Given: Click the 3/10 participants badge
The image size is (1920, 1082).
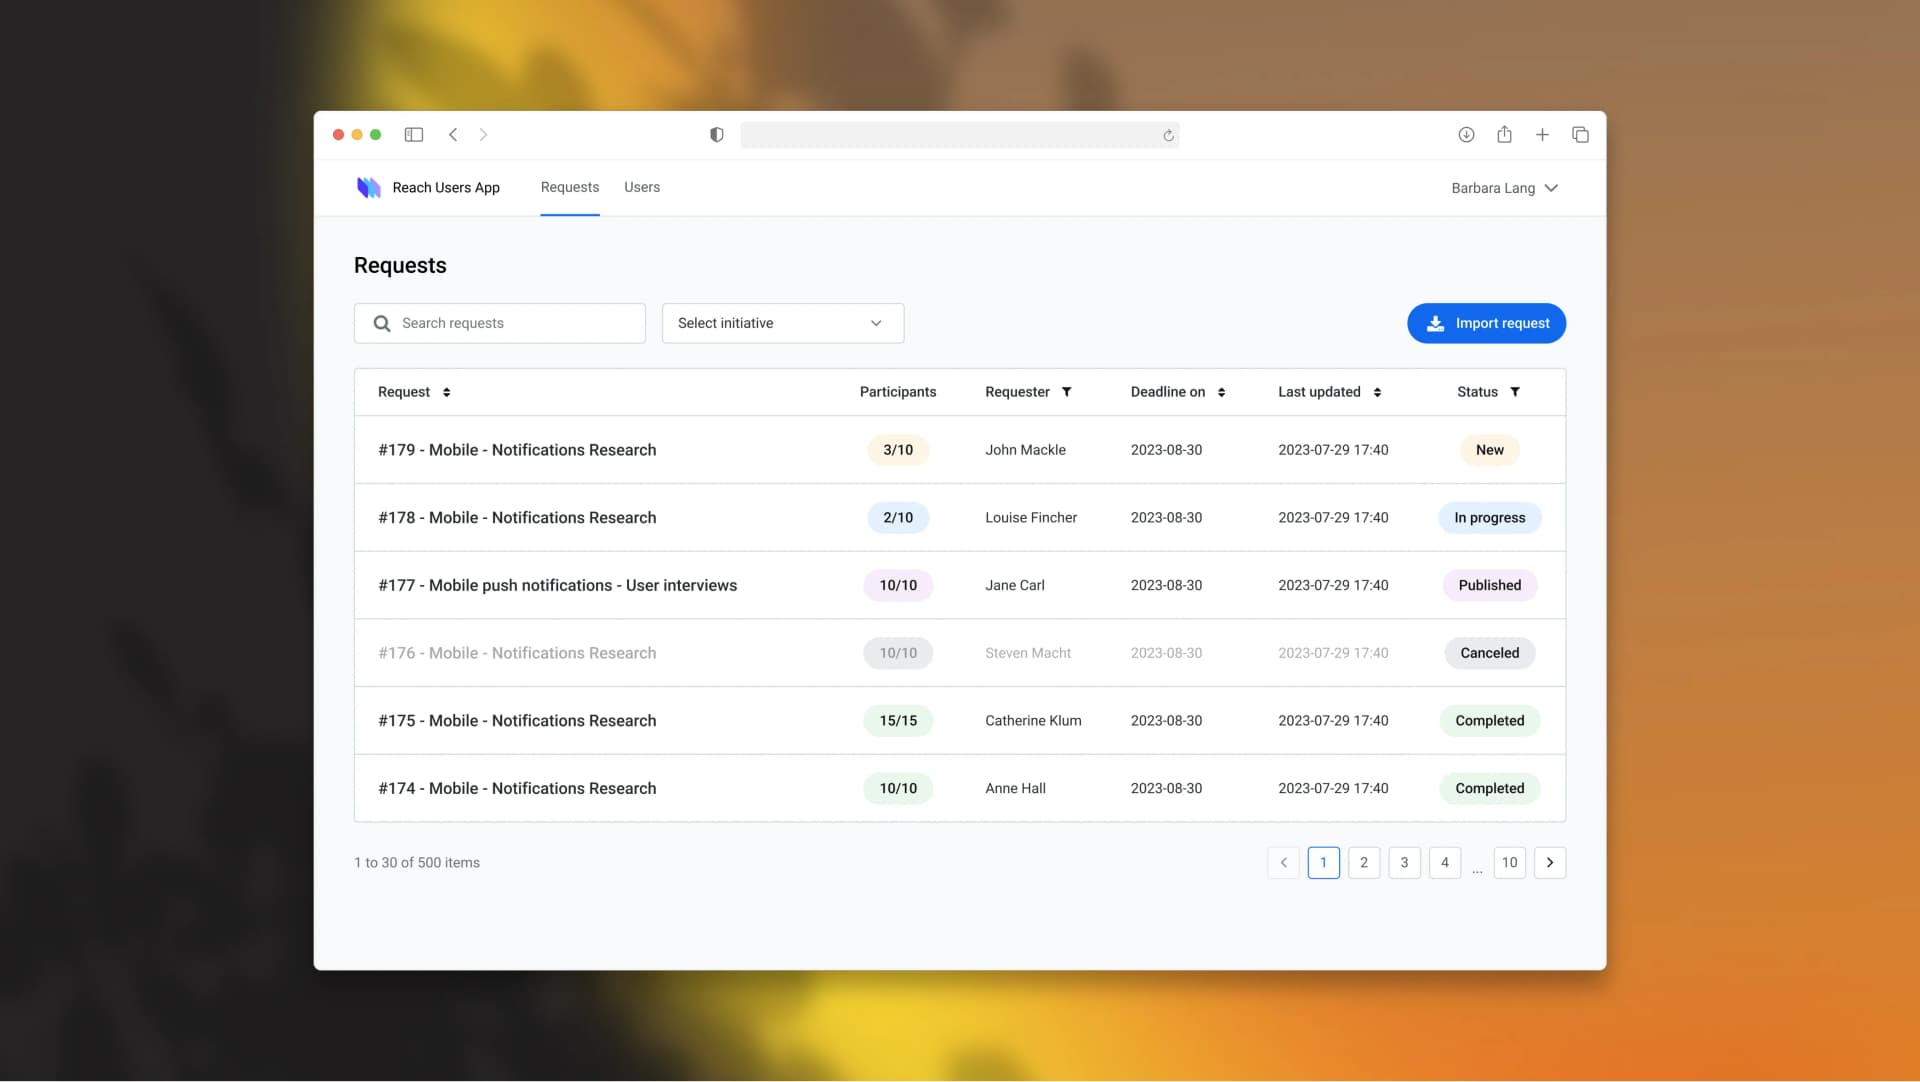Looking at the screenshot, I should tap(898, 451).
